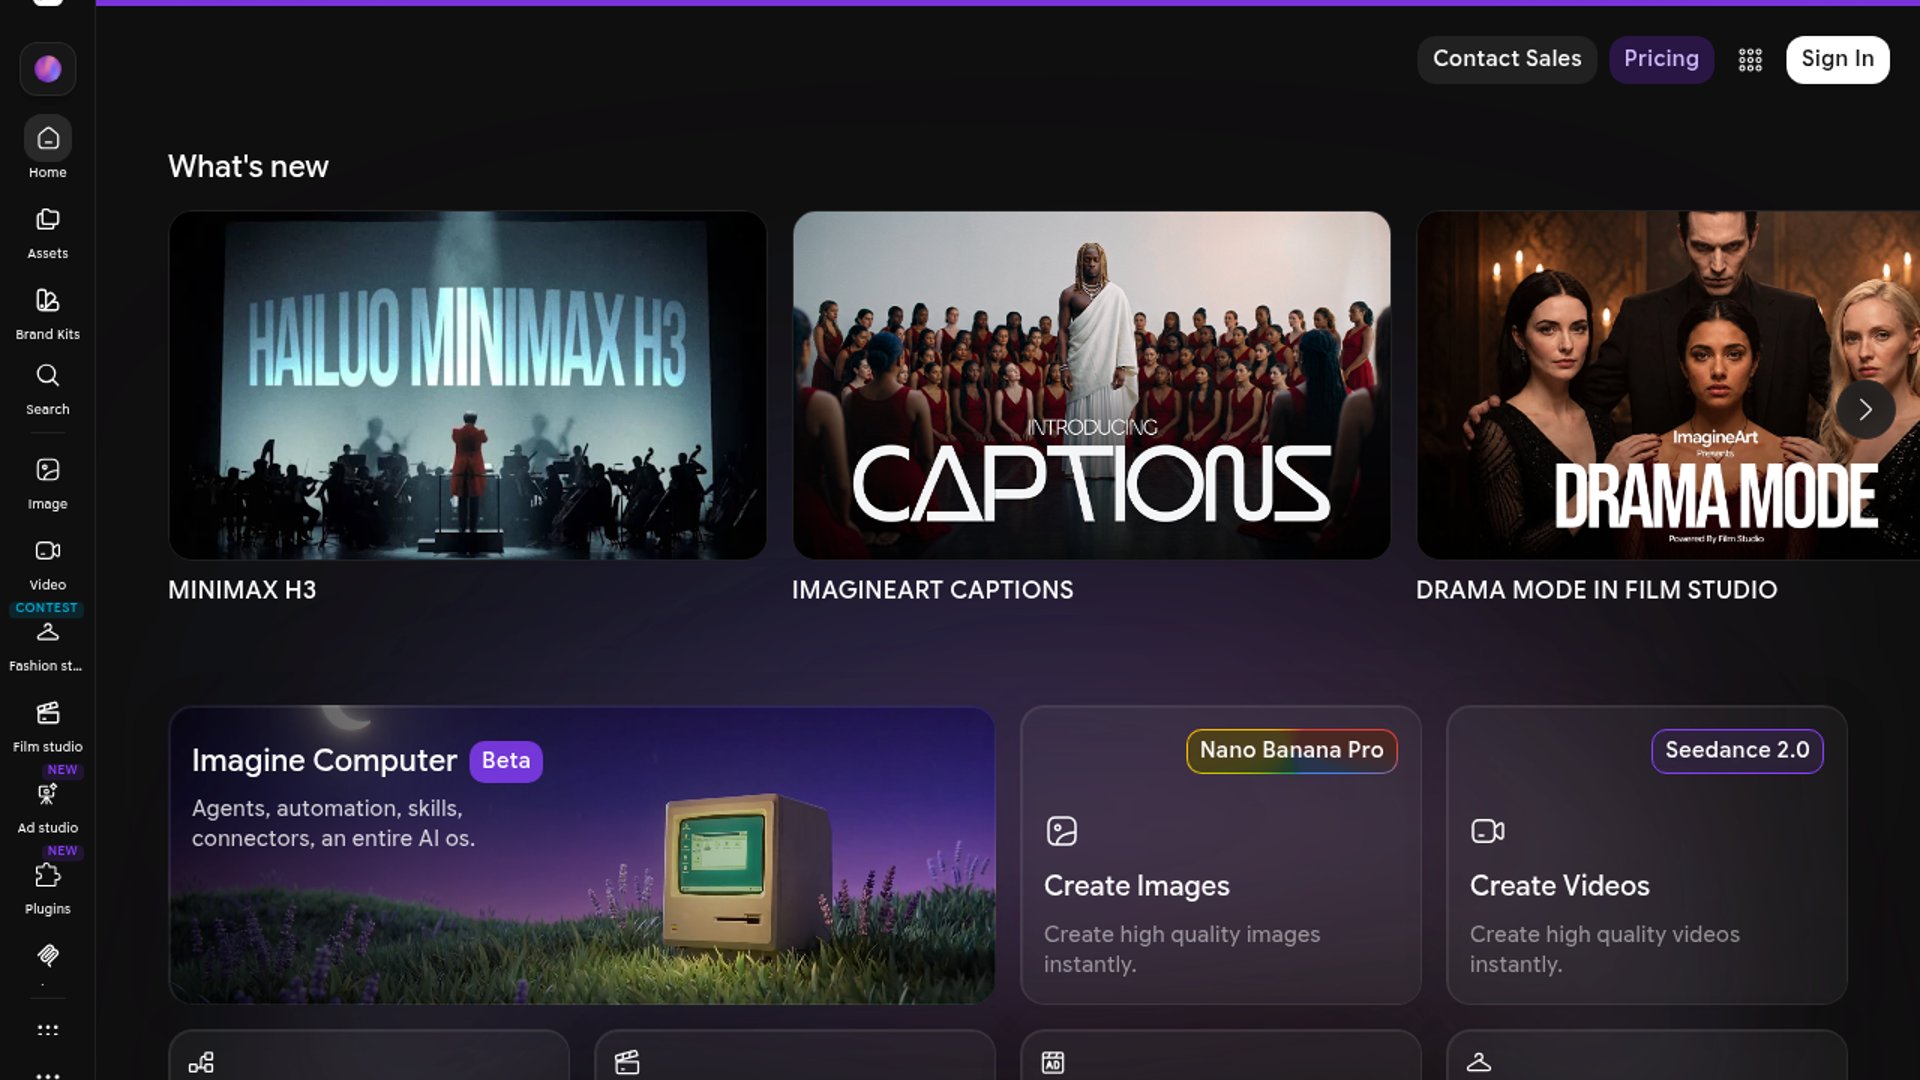Click the Nano Banana Pro badge
This screenshot has width=1920, height=1080.
(1292, 750)
